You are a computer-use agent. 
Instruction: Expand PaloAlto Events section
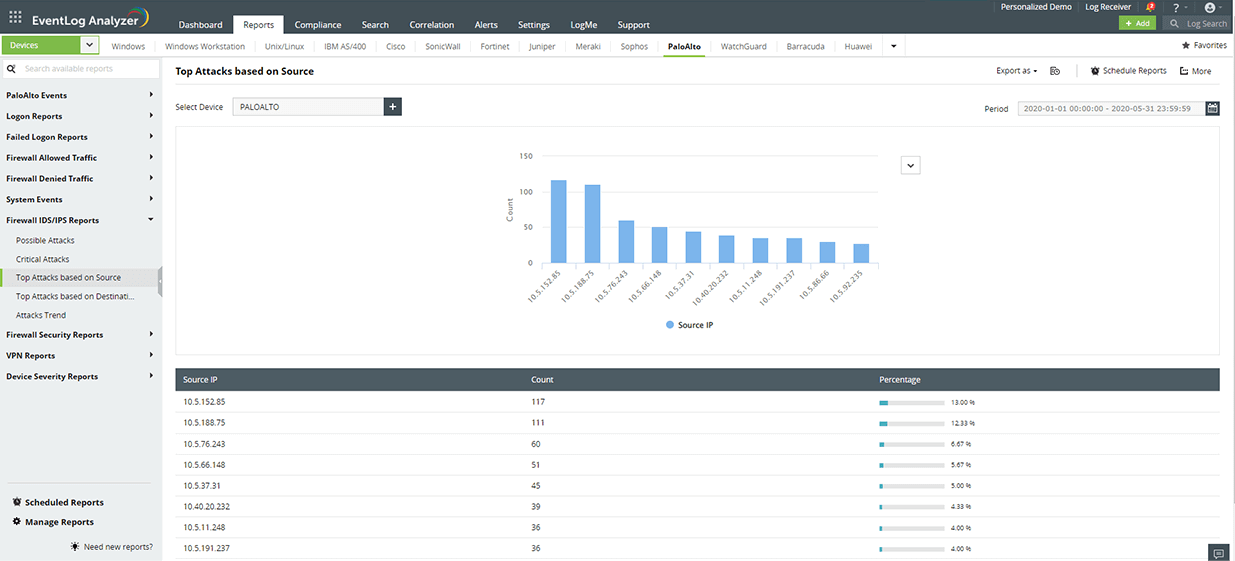pos(80,95)
